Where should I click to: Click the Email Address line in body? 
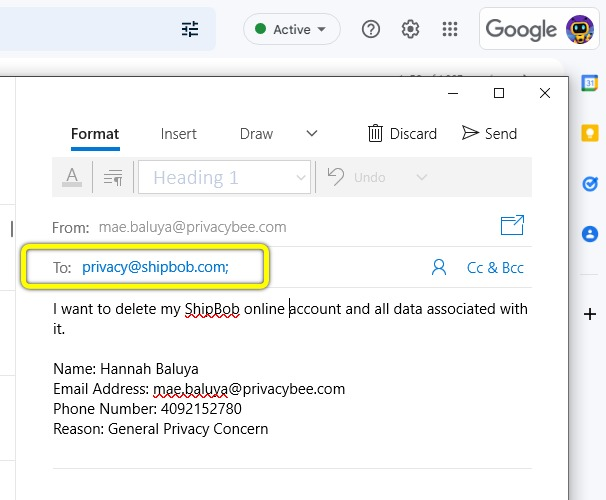point(199,389)
